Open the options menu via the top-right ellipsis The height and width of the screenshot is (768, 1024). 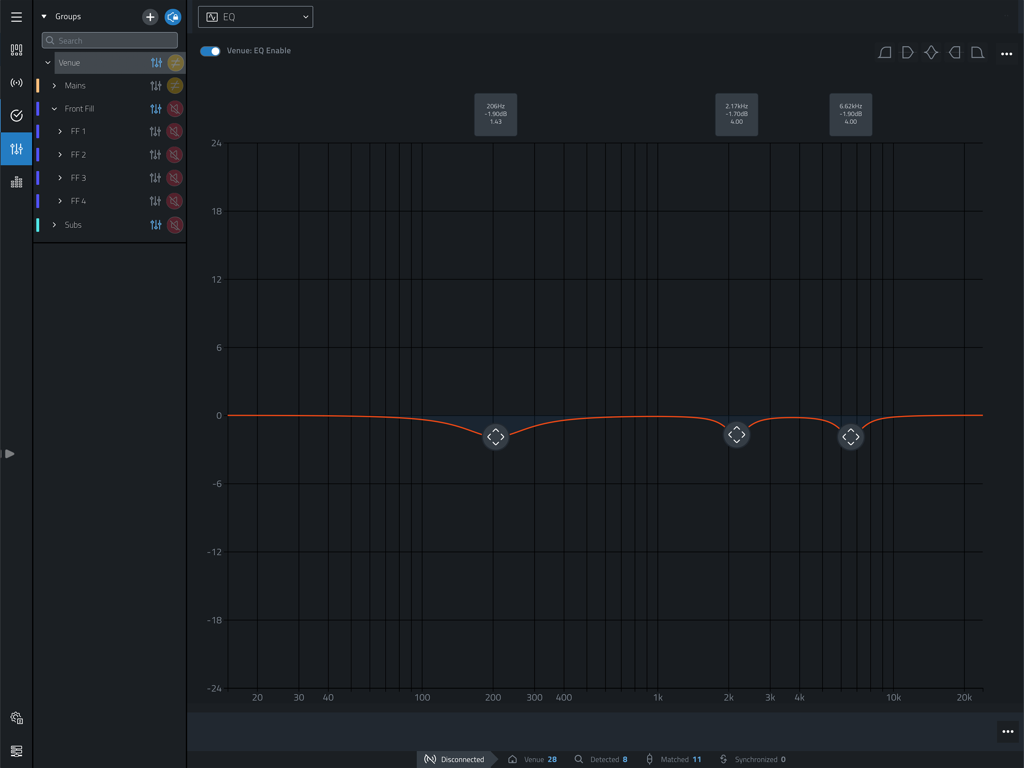point(1006,54)
